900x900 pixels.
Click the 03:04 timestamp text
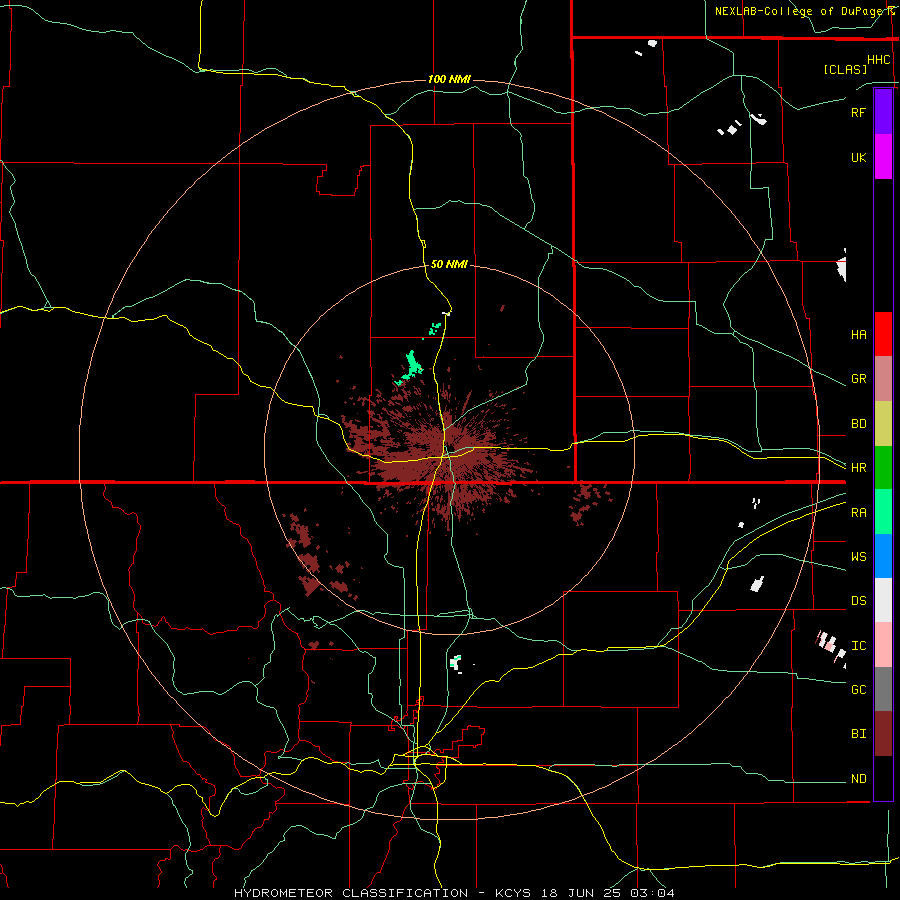[x=651, y=893]
